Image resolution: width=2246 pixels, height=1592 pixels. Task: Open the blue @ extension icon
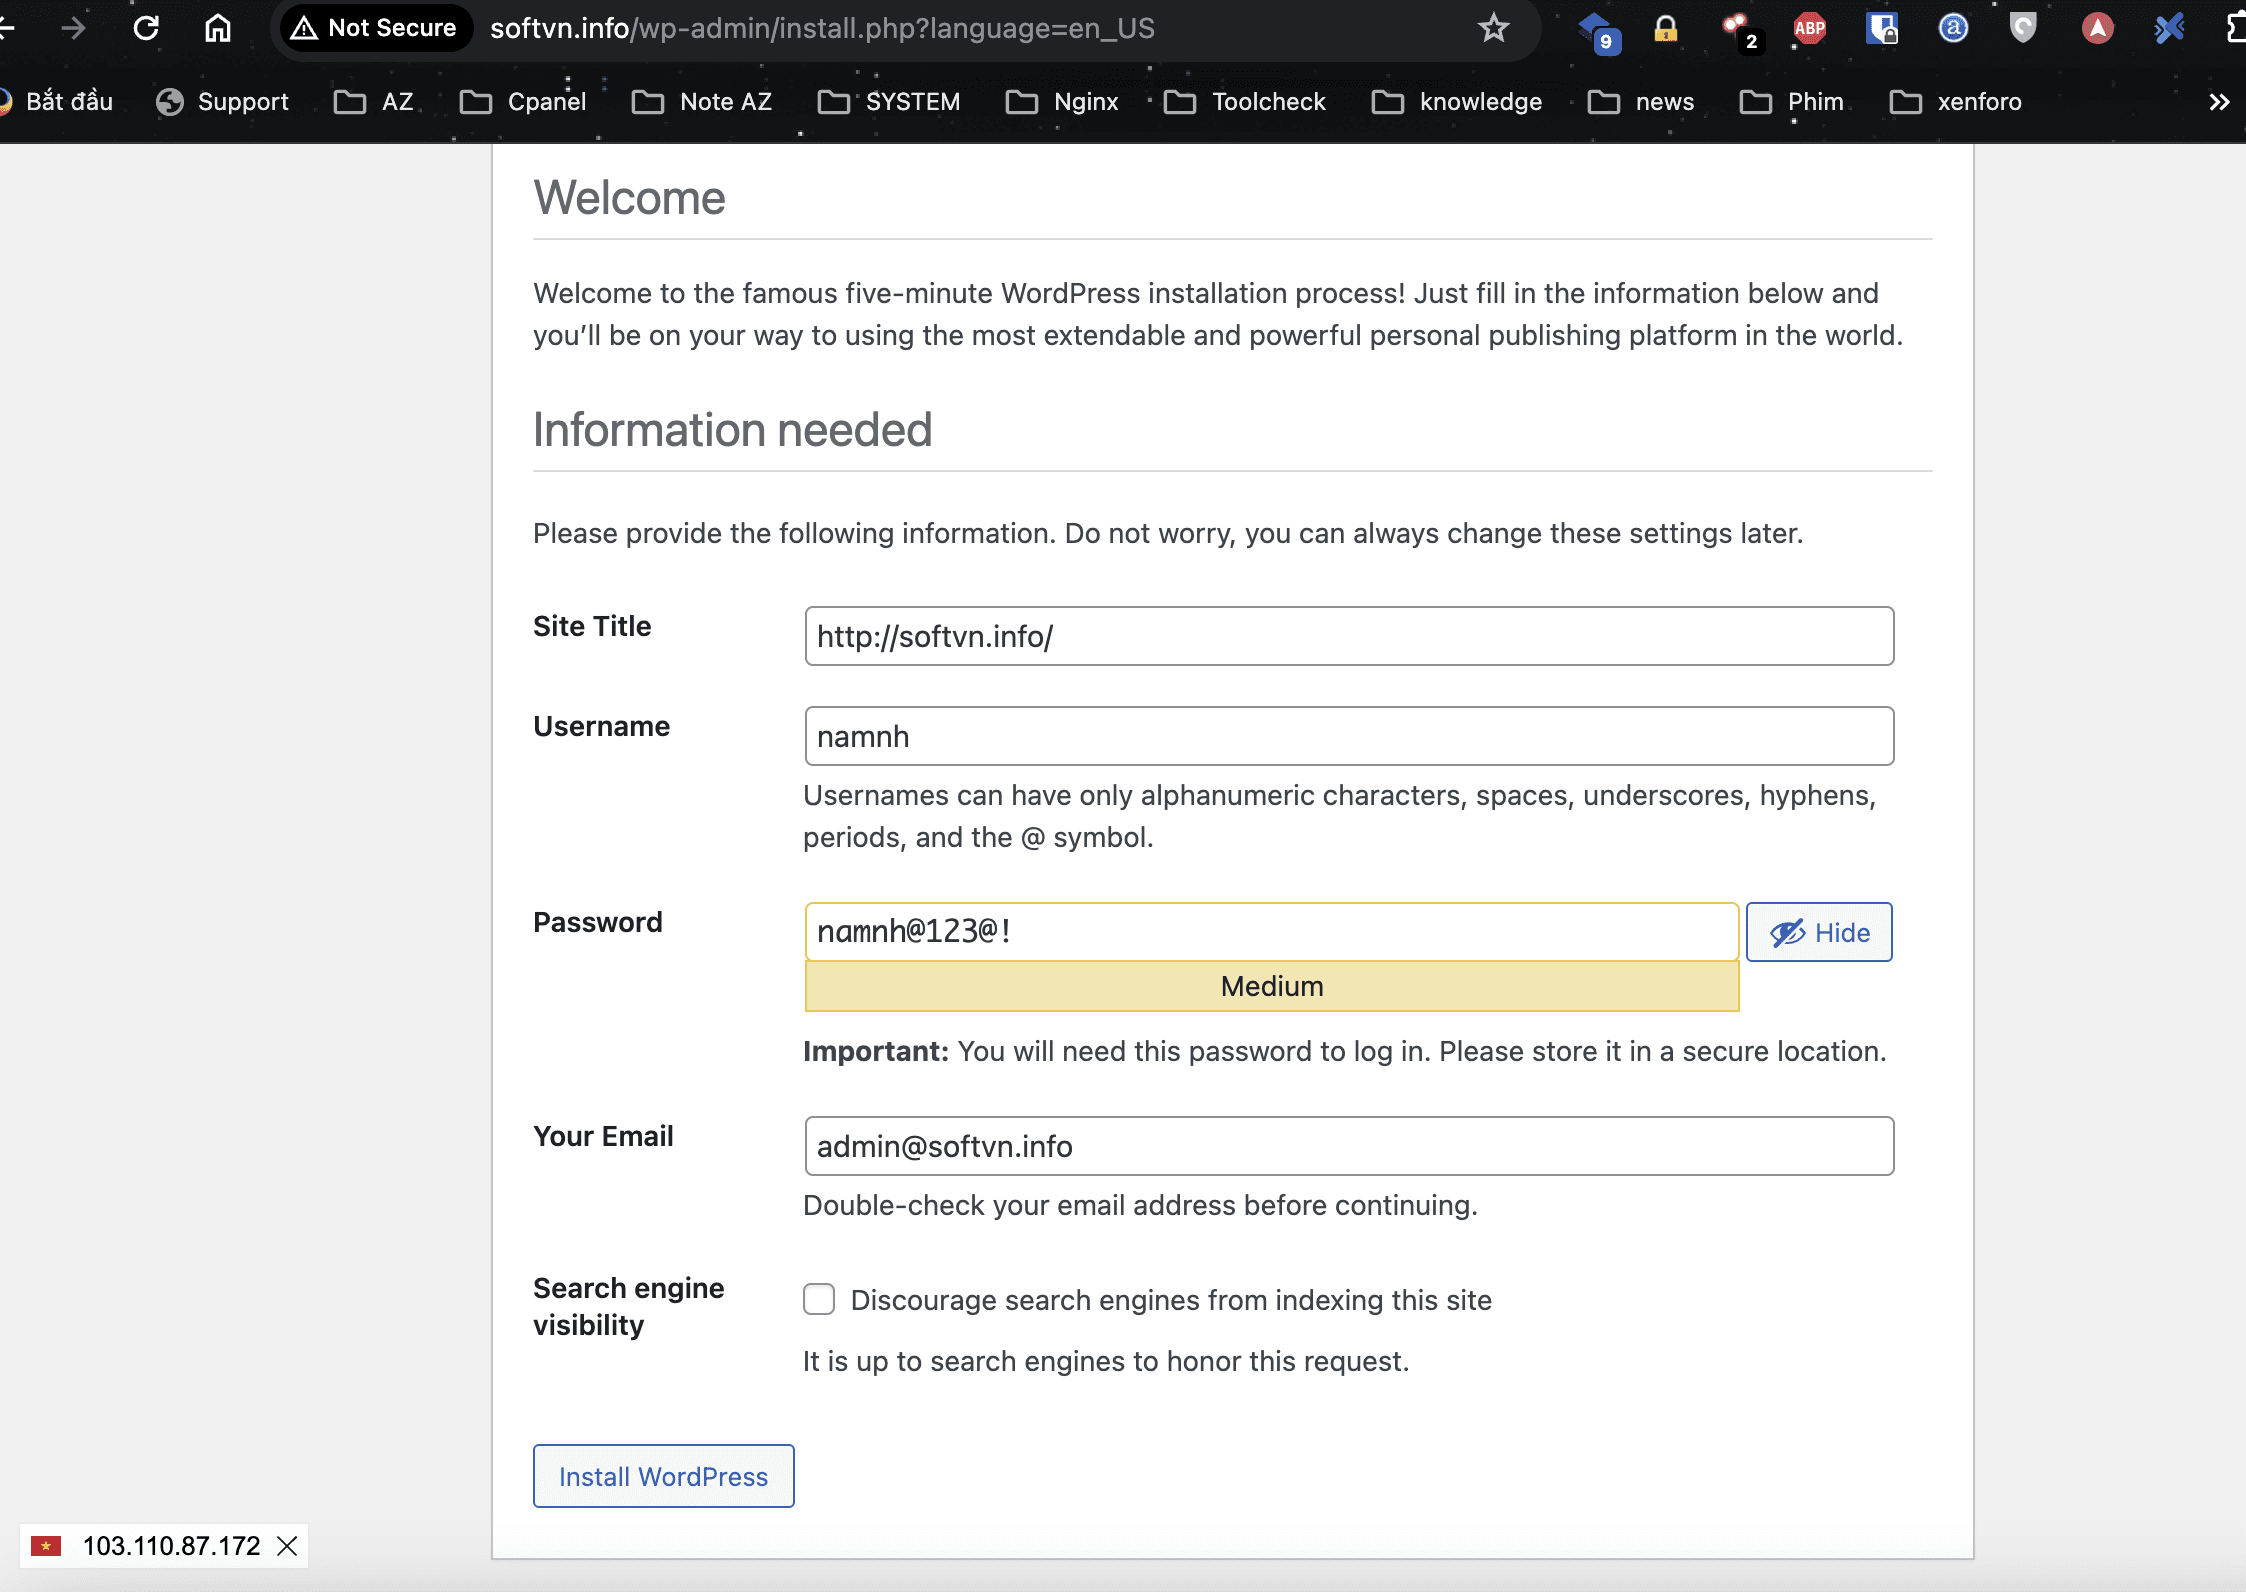[x=1952, y=28]
